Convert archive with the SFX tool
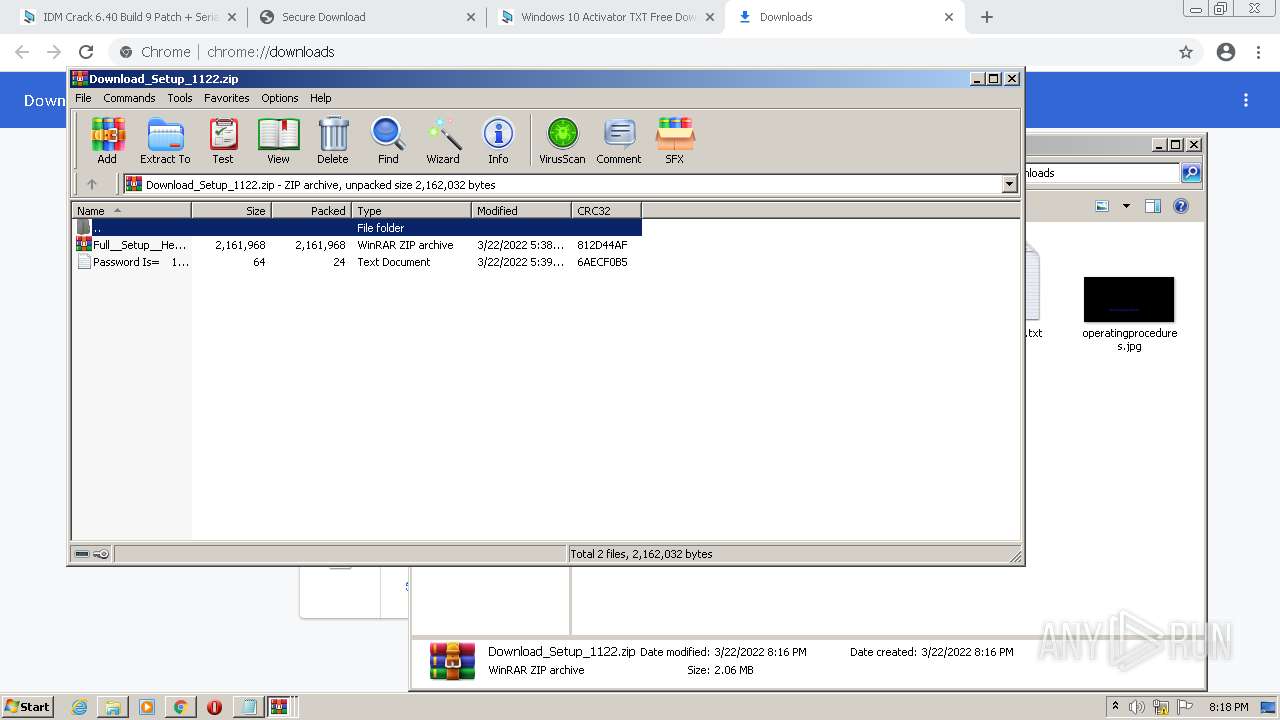Image resolution: width=1280 pixels, height=720 pixels. [x=675, y=140]
